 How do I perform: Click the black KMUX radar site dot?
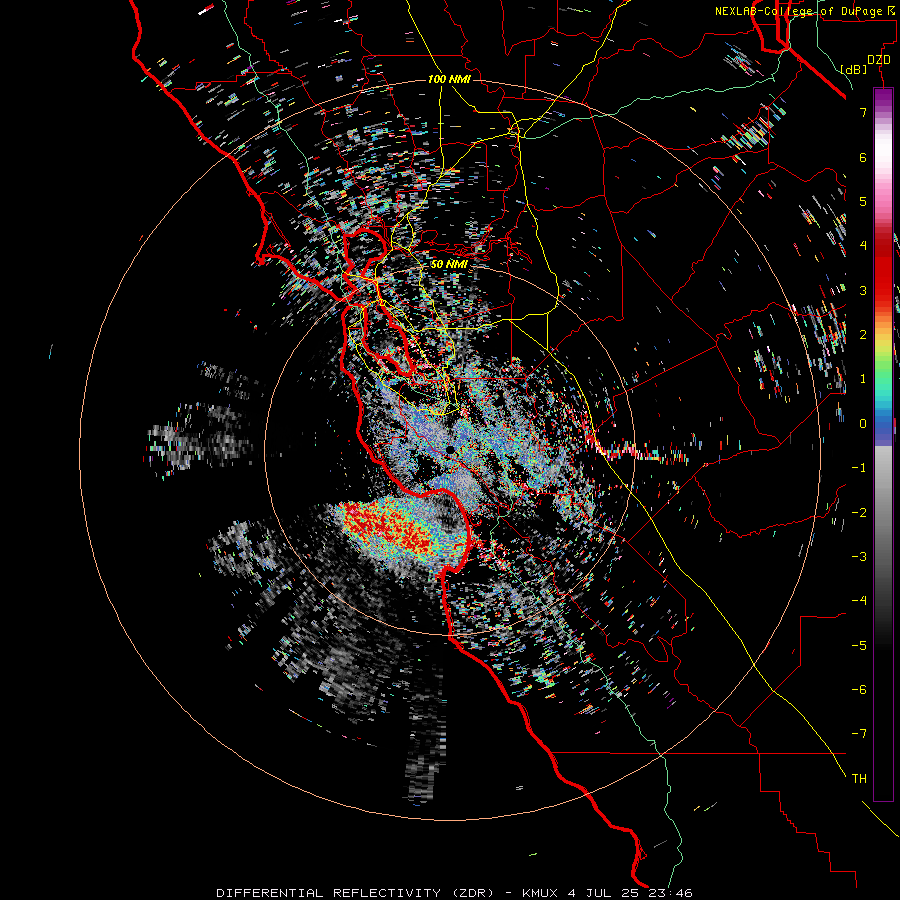click(451, 449)
